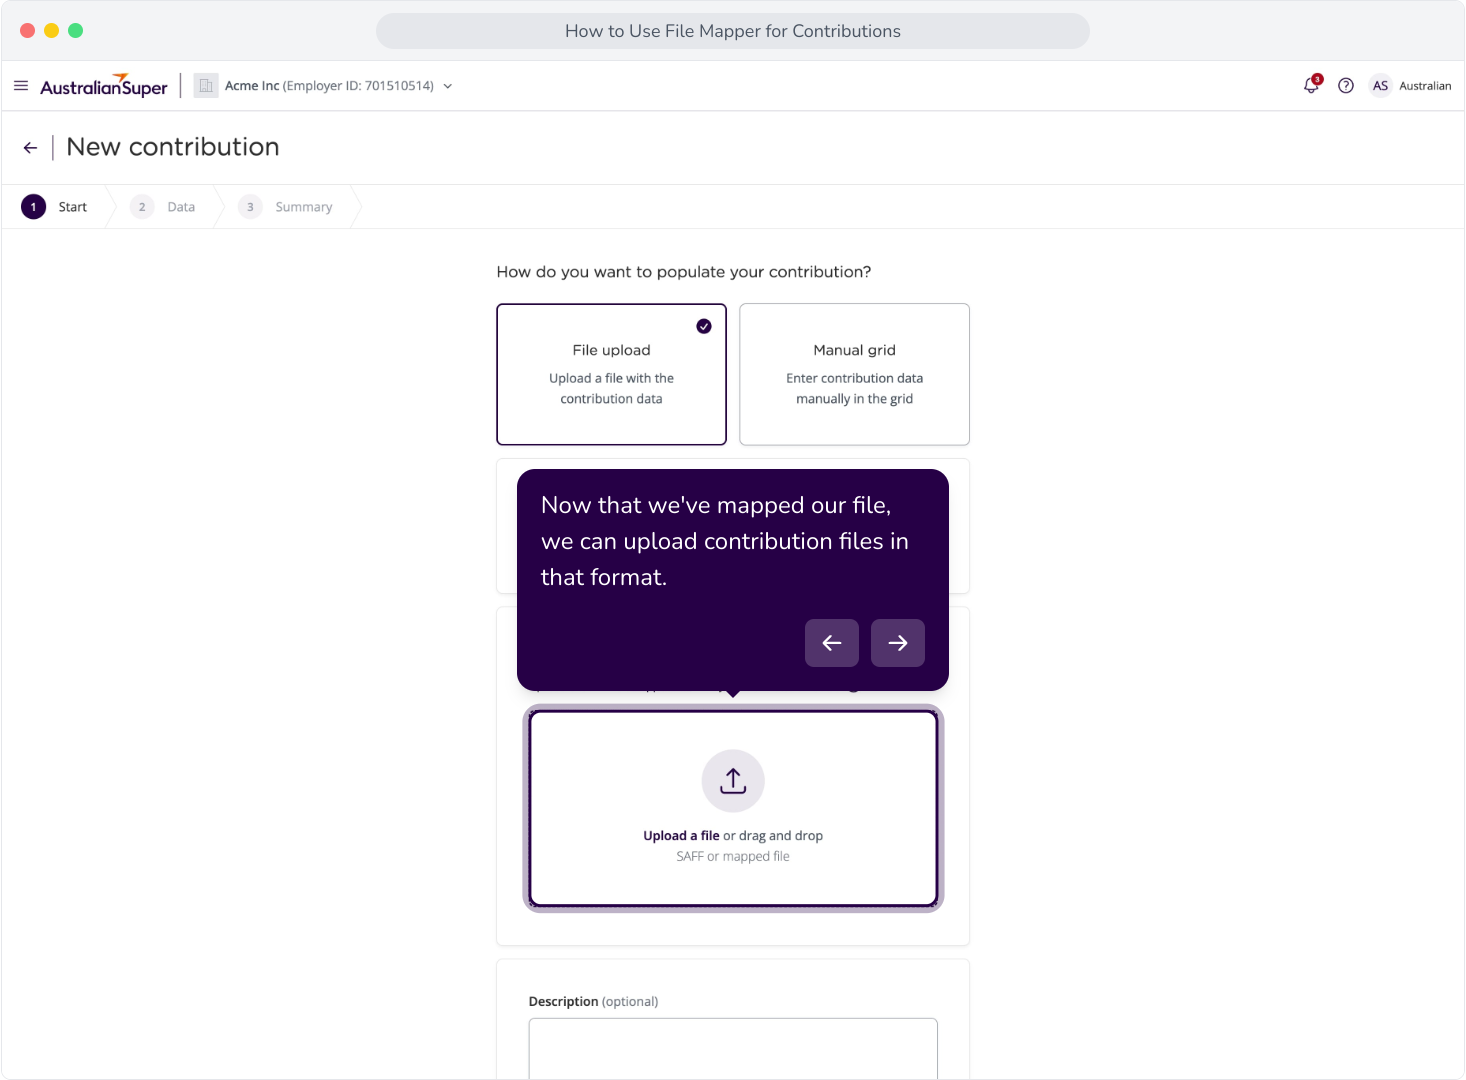Click into the Description text field
The height and width of the screenshot is (1080, 1466).
(x=733, y=1048)
